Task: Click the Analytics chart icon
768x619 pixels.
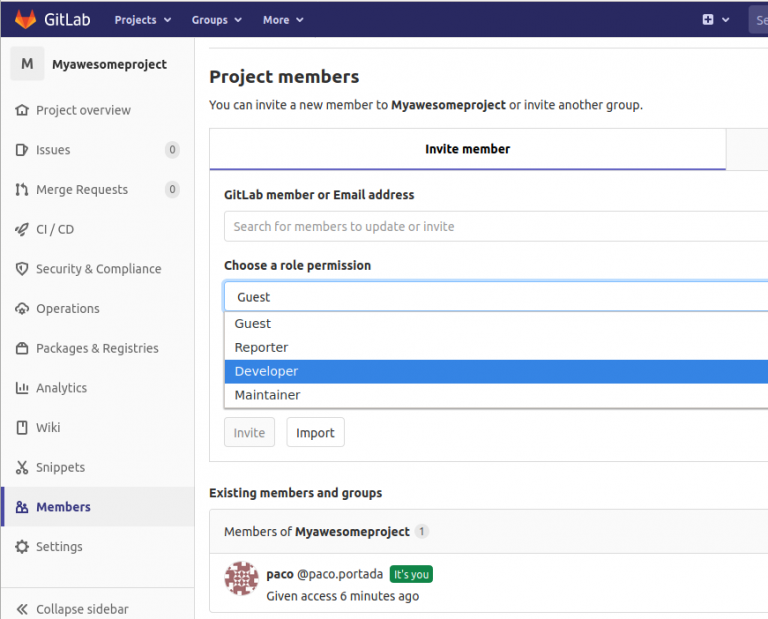Action: click(x=22, y=388)
